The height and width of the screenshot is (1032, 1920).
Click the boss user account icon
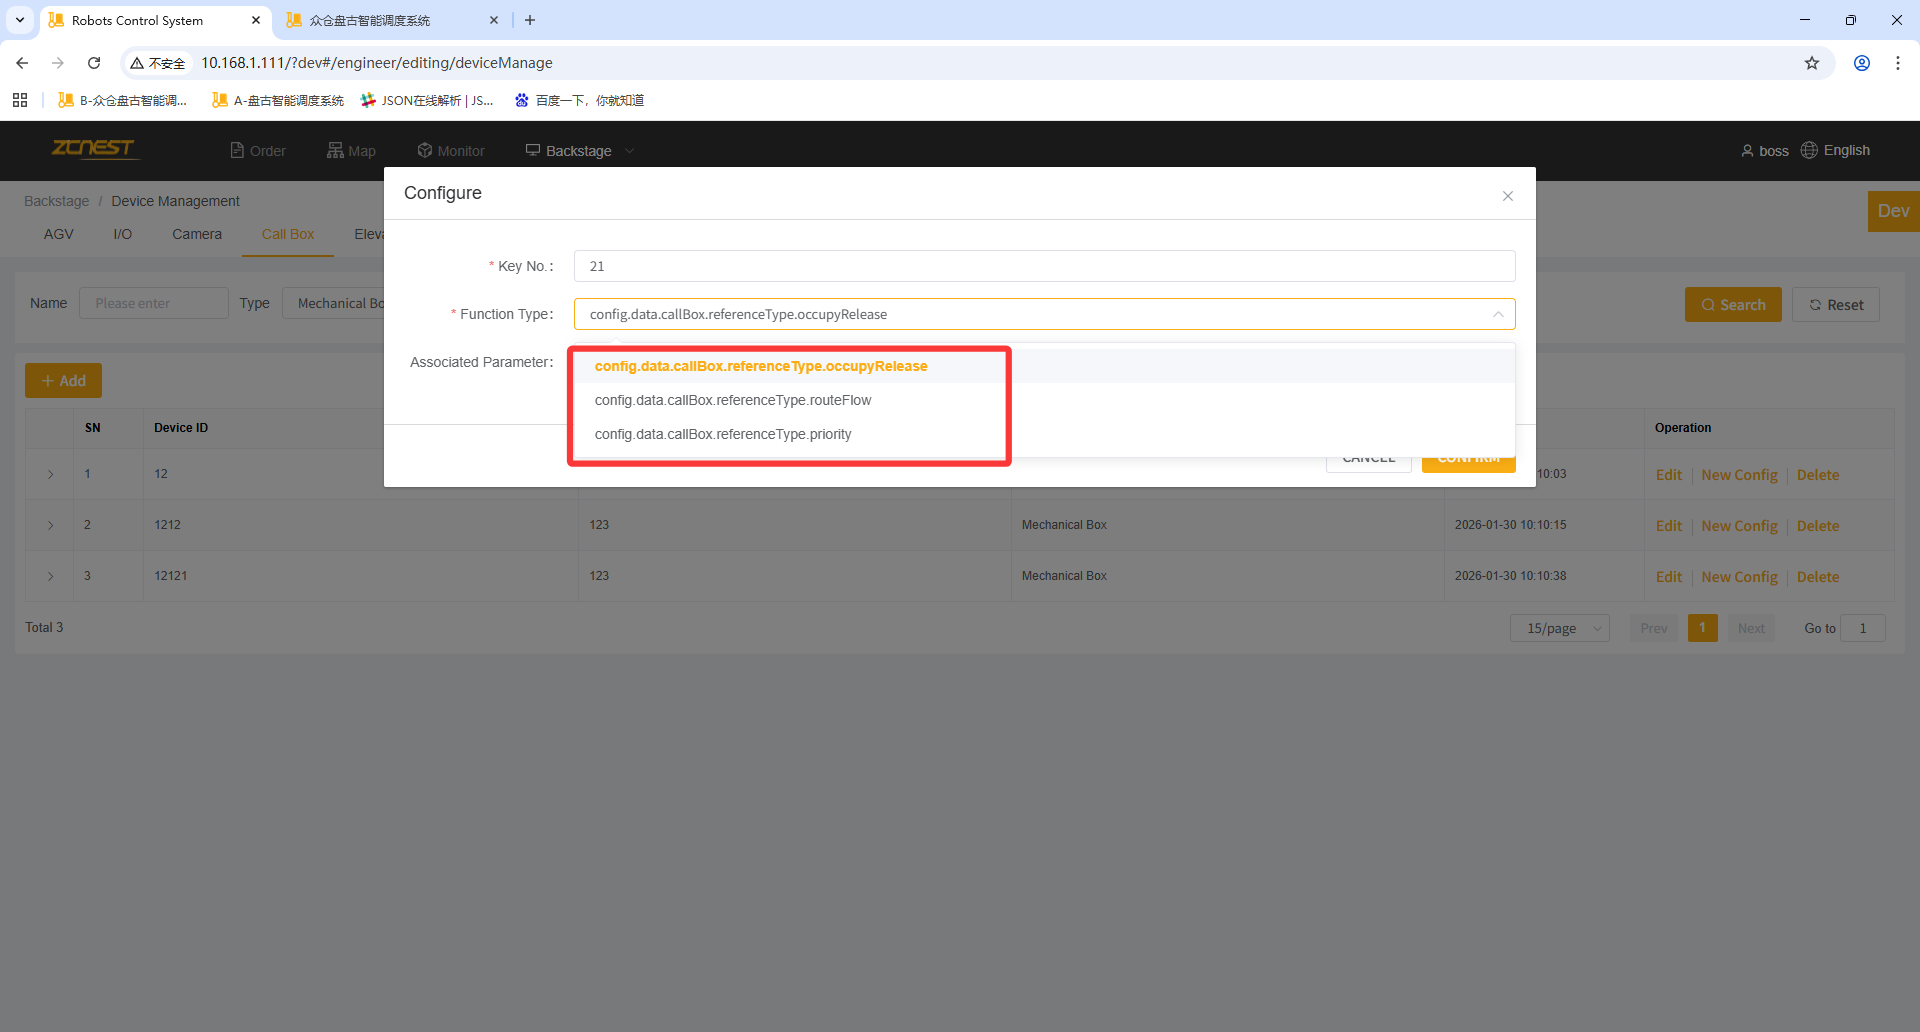pyautogui.click(x=1747, y=151)
